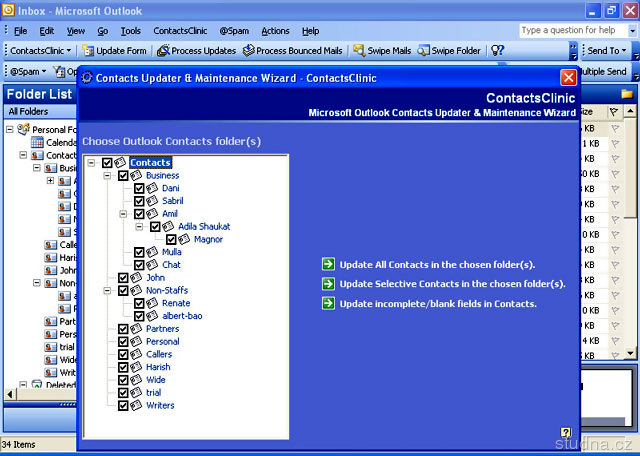
Task: Open the Tools menu
Action: (x=131, y=31)
